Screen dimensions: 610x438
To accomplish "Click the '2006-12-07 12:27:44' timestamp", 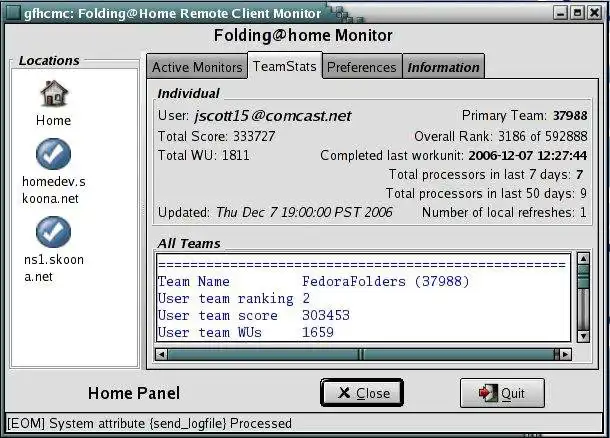I will click(528, 156).
